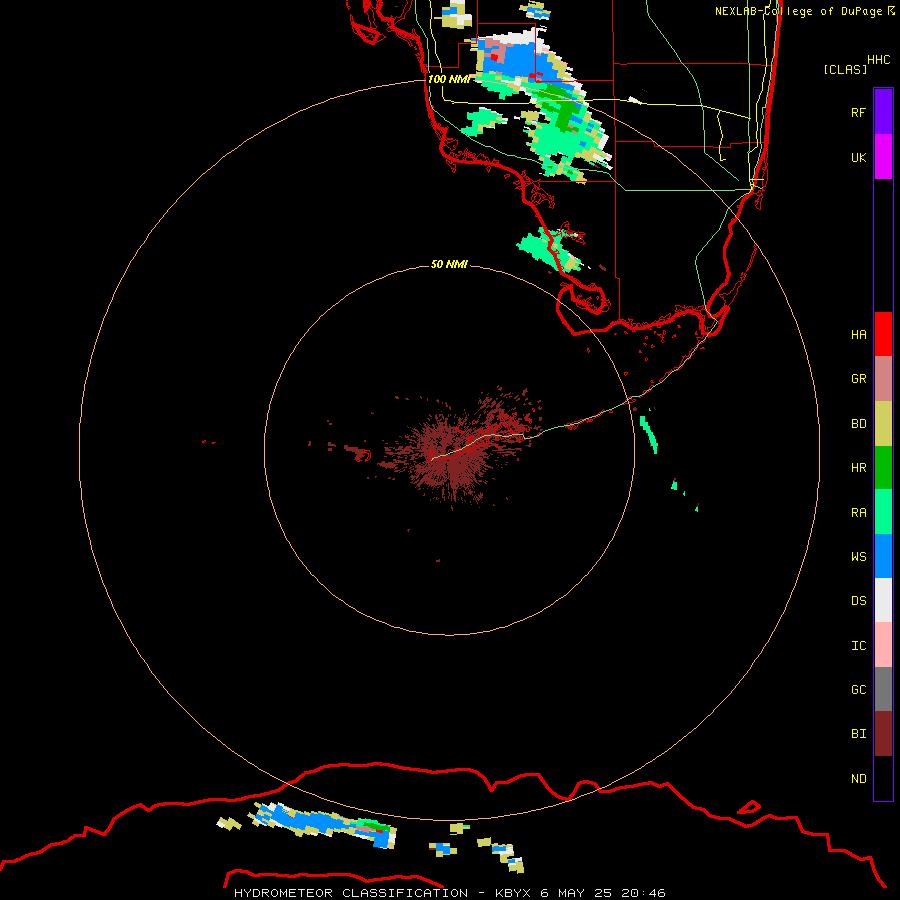Screen dimensions: 900x900
Task: Click the 6 MAY 25 date text
Action: coord(578,893)
